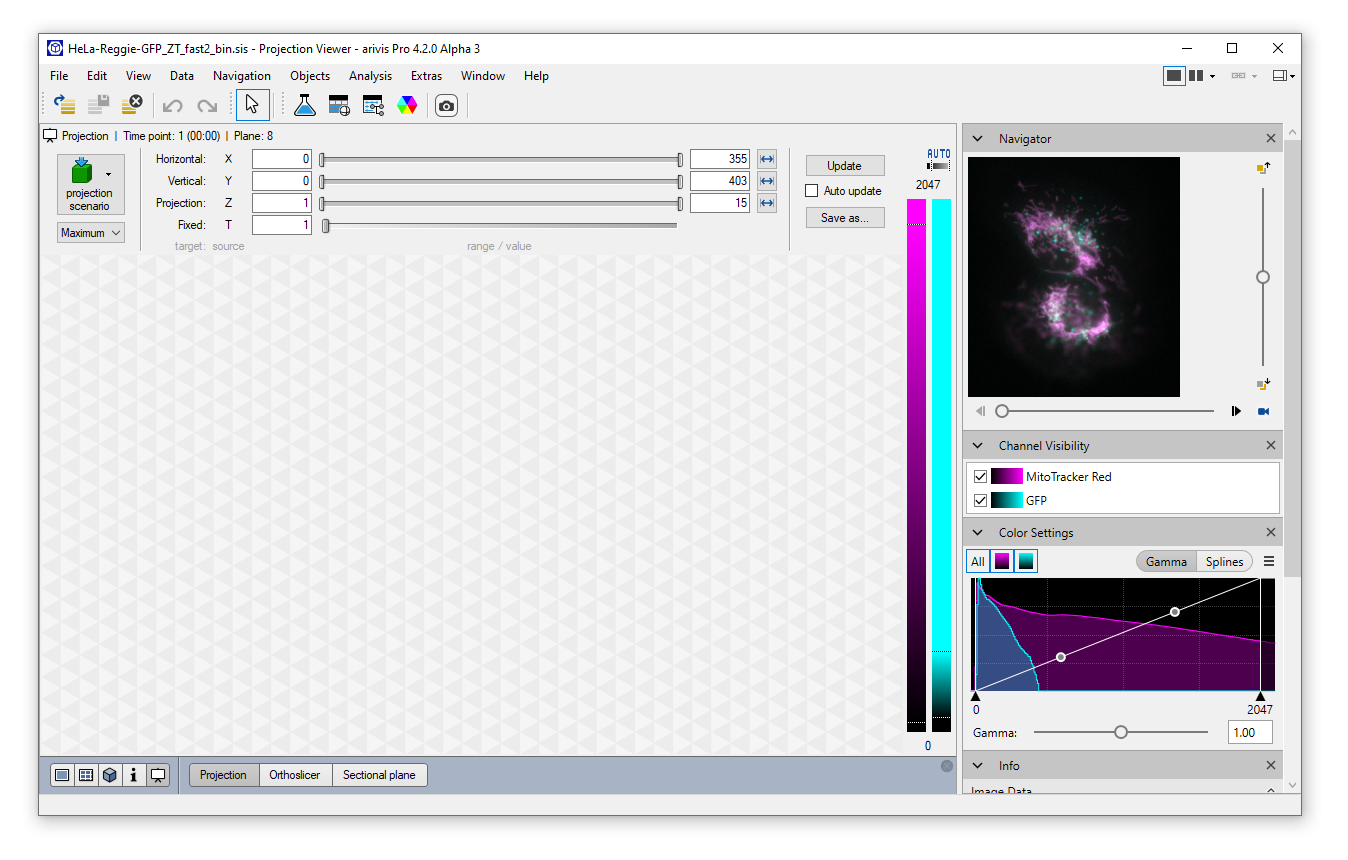The width and height of the screenshot is (1348, 860).
Task: Collapse the Navigator panel
Action: click(978, 138)
